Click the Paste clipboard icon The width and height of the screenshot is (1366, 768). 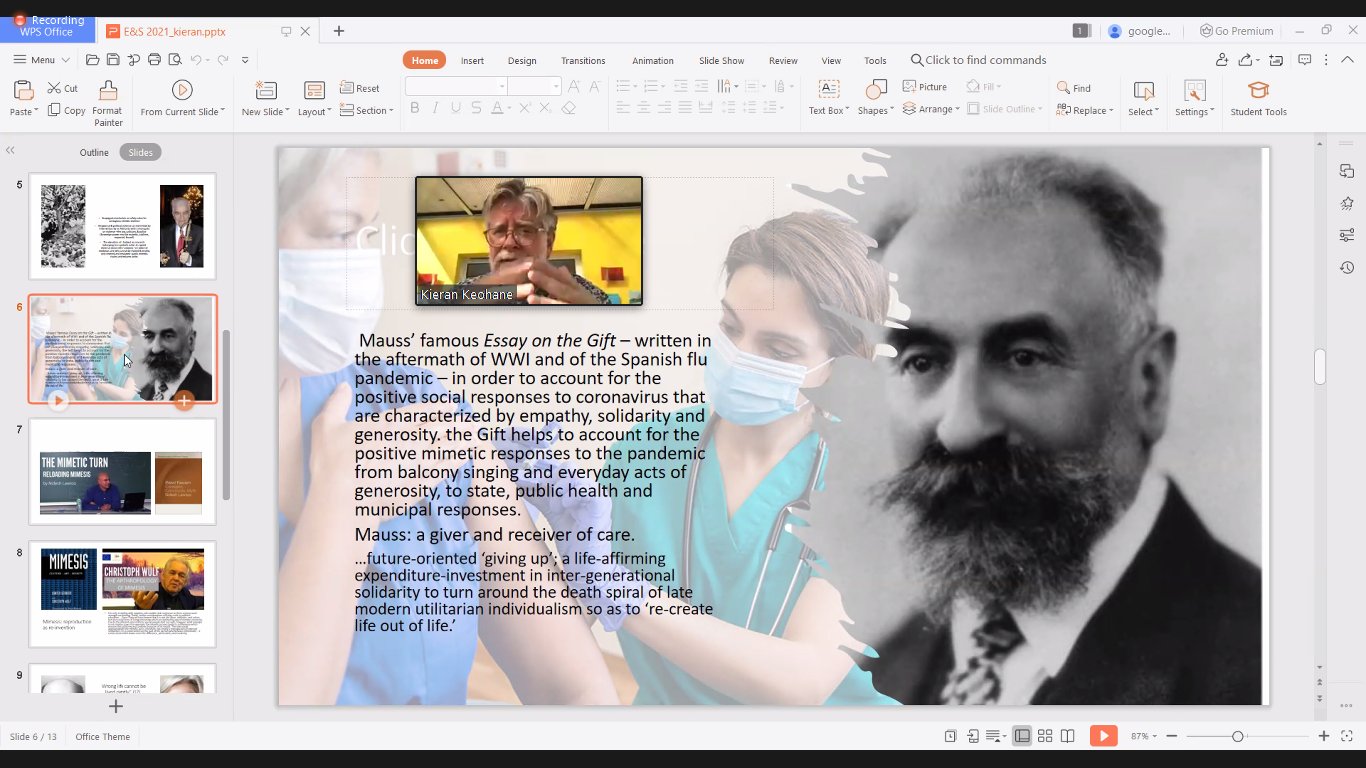click(22, 90)
